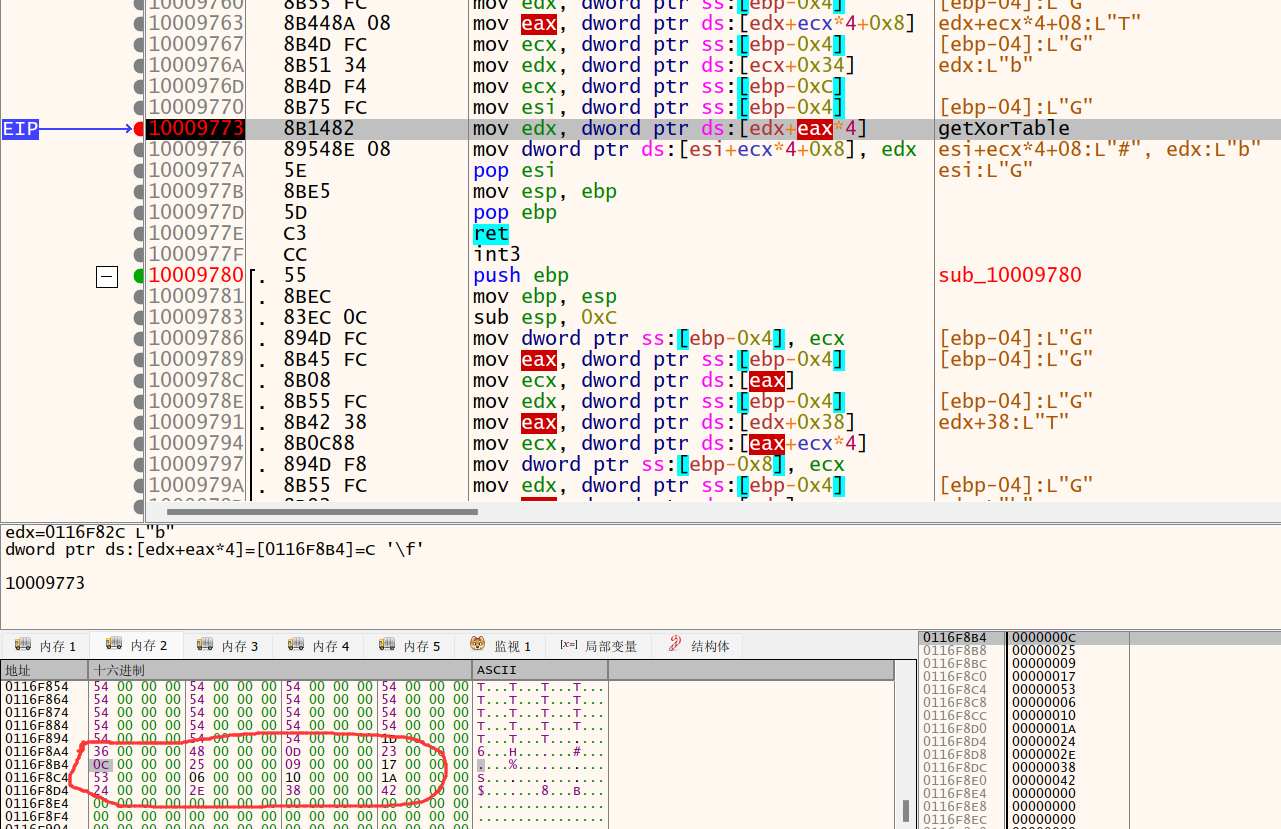The width and height of the screenshot is (1281, 829).
Task: Click bytes 8B1482 on current instruction row
Action: pyautogui.click(x=319, y=129)
